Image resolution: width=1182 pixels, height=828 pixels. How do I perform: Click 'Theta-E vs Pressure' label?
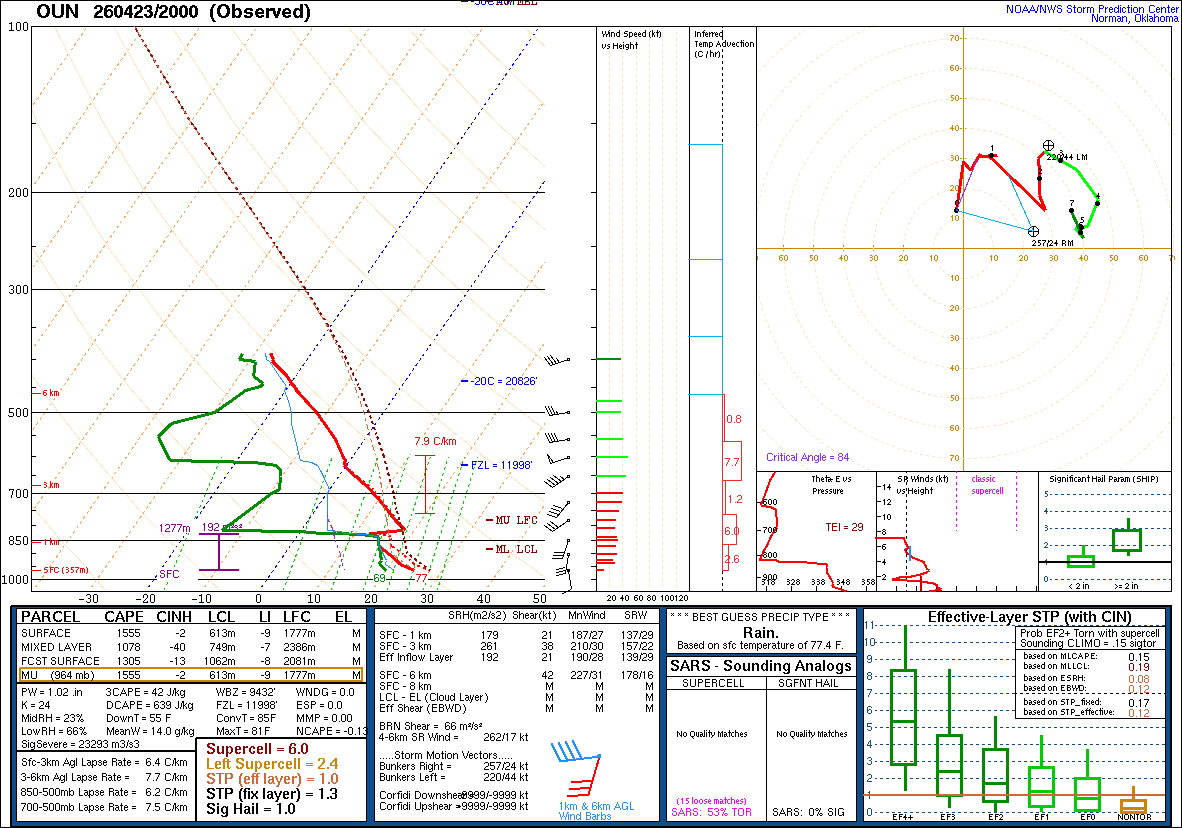click(x=831, y=485)
